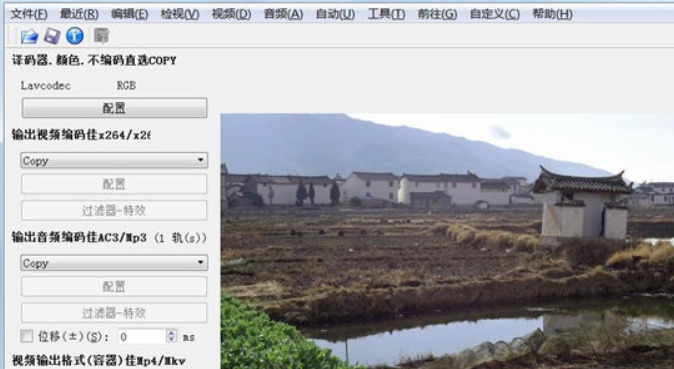
Task: Click the 输出视频编码佳x264 heading
Action: (81, 135)
